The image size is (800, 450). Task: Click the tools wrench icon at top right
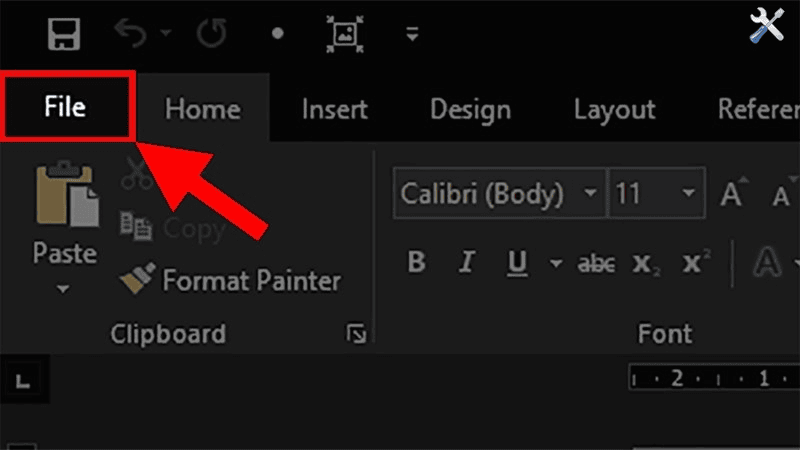[768, 27]
